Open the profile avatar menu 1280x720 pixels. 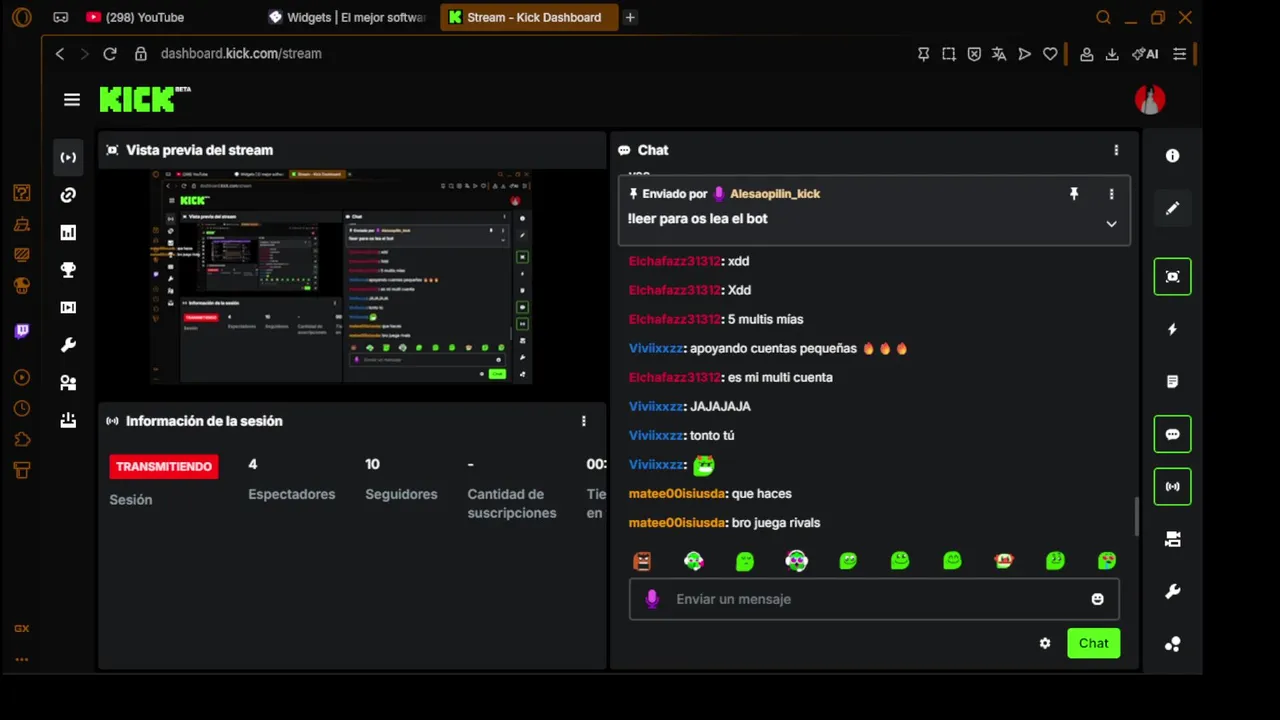pyautogui.click(x=1150, y=99)
